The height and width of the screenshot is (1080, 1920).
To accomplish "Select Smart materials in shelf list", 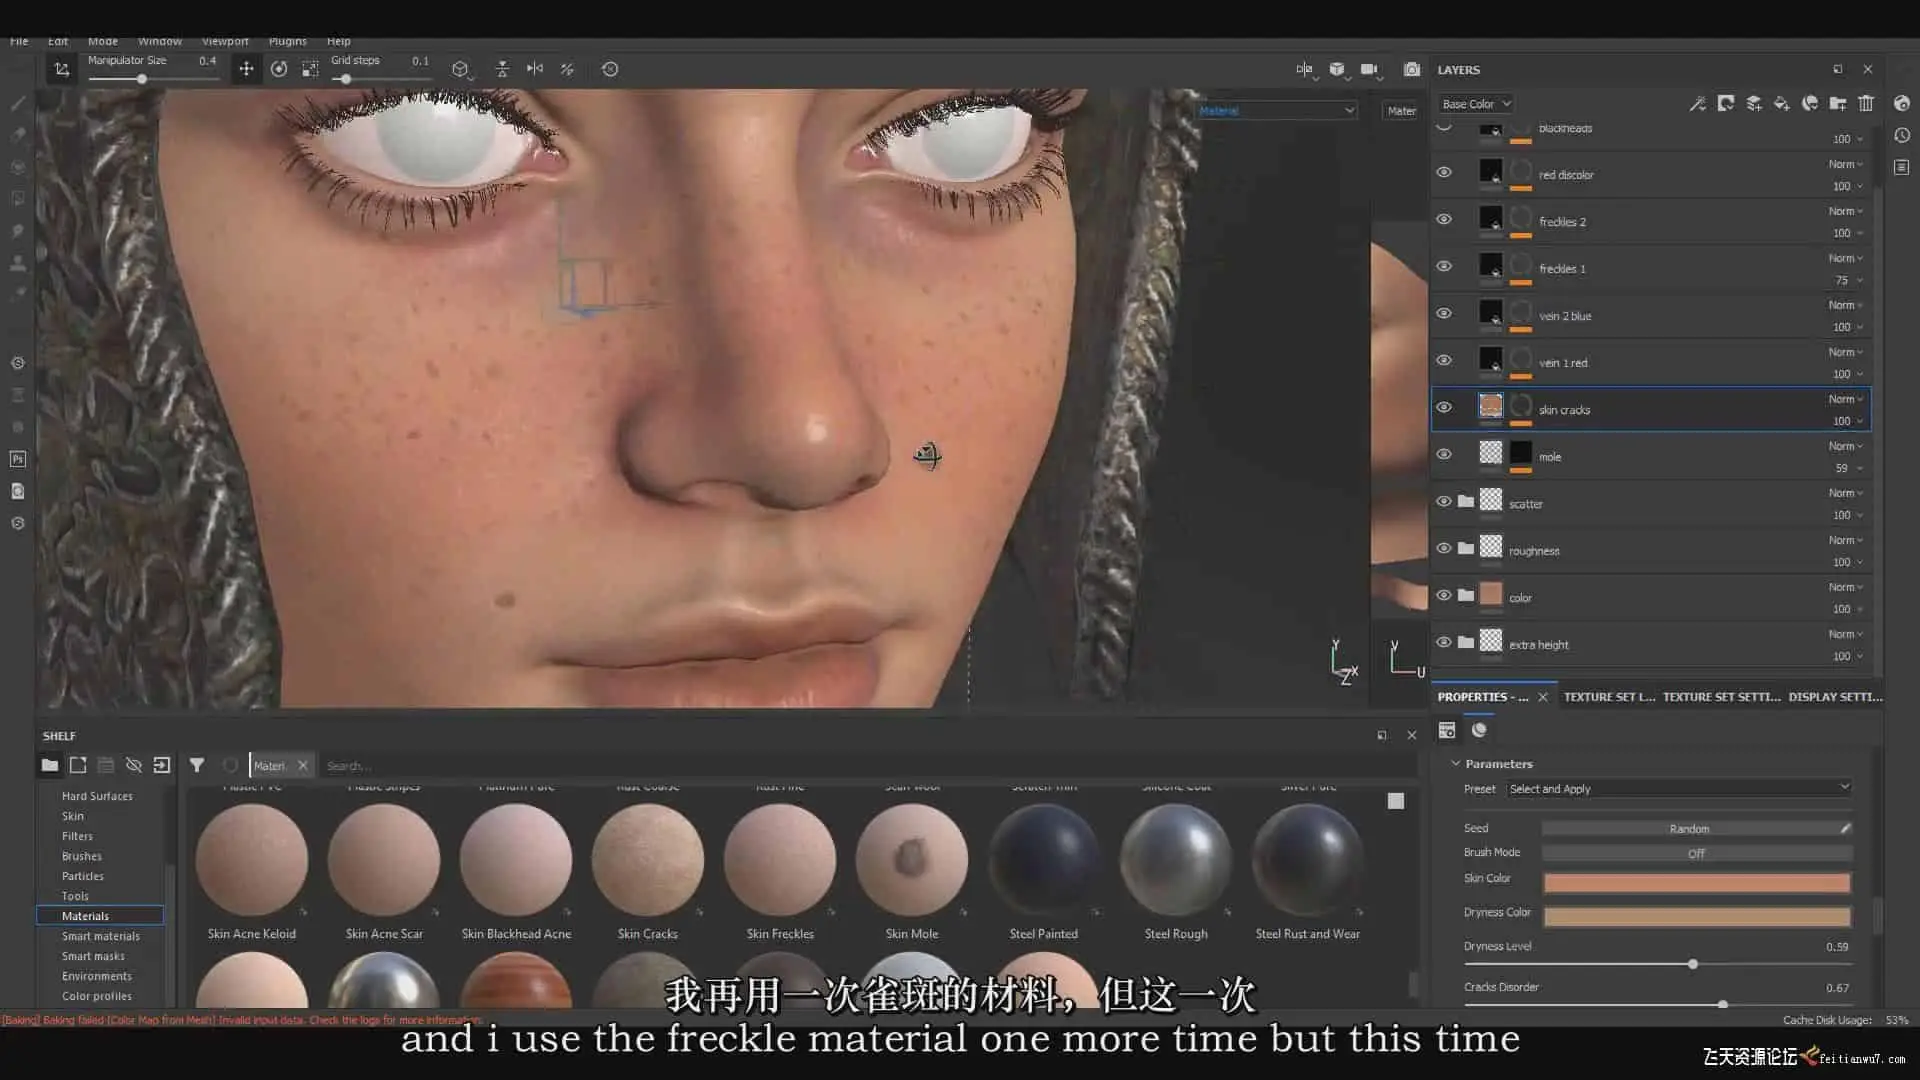I will pyautogui.click(x=101, y=936).
